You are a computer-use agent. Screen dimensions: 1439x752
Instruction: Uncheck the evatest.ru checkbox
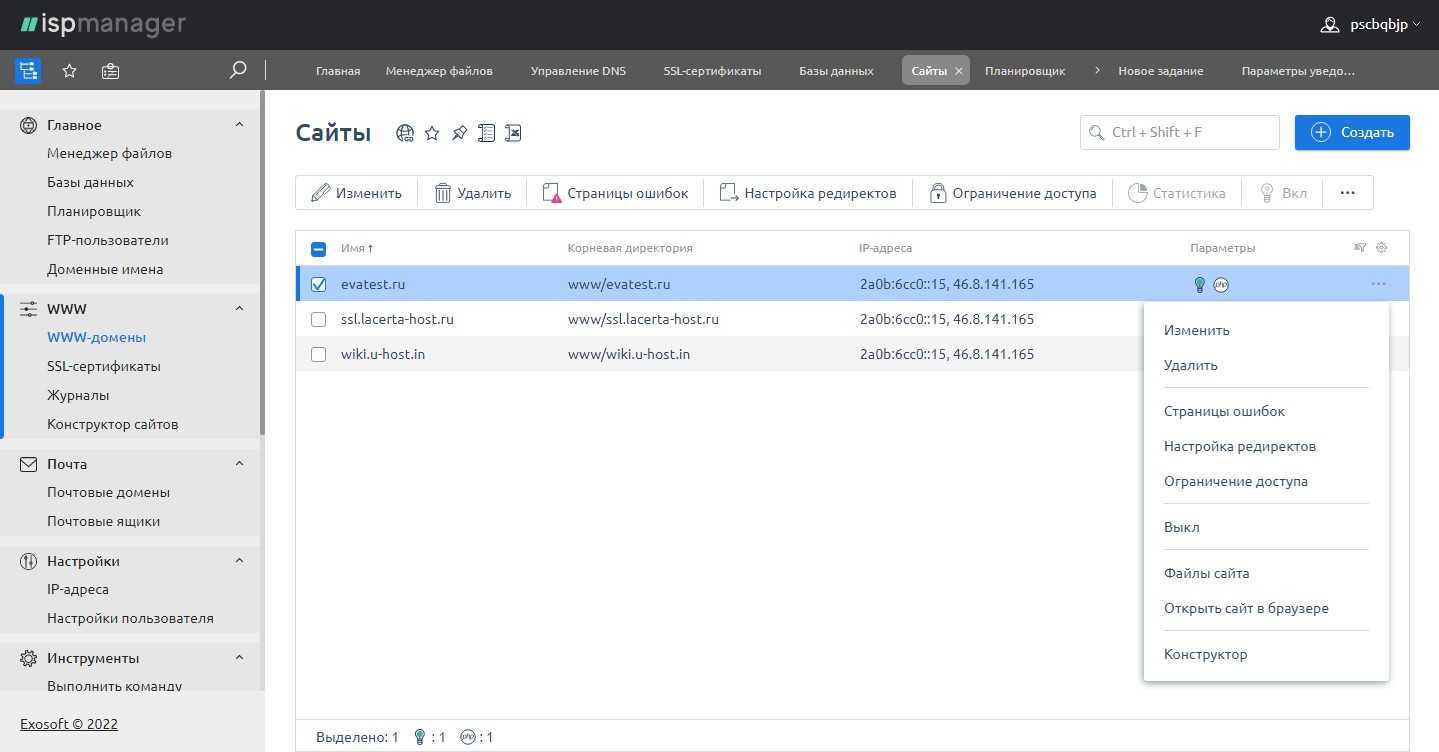point(318,284)
